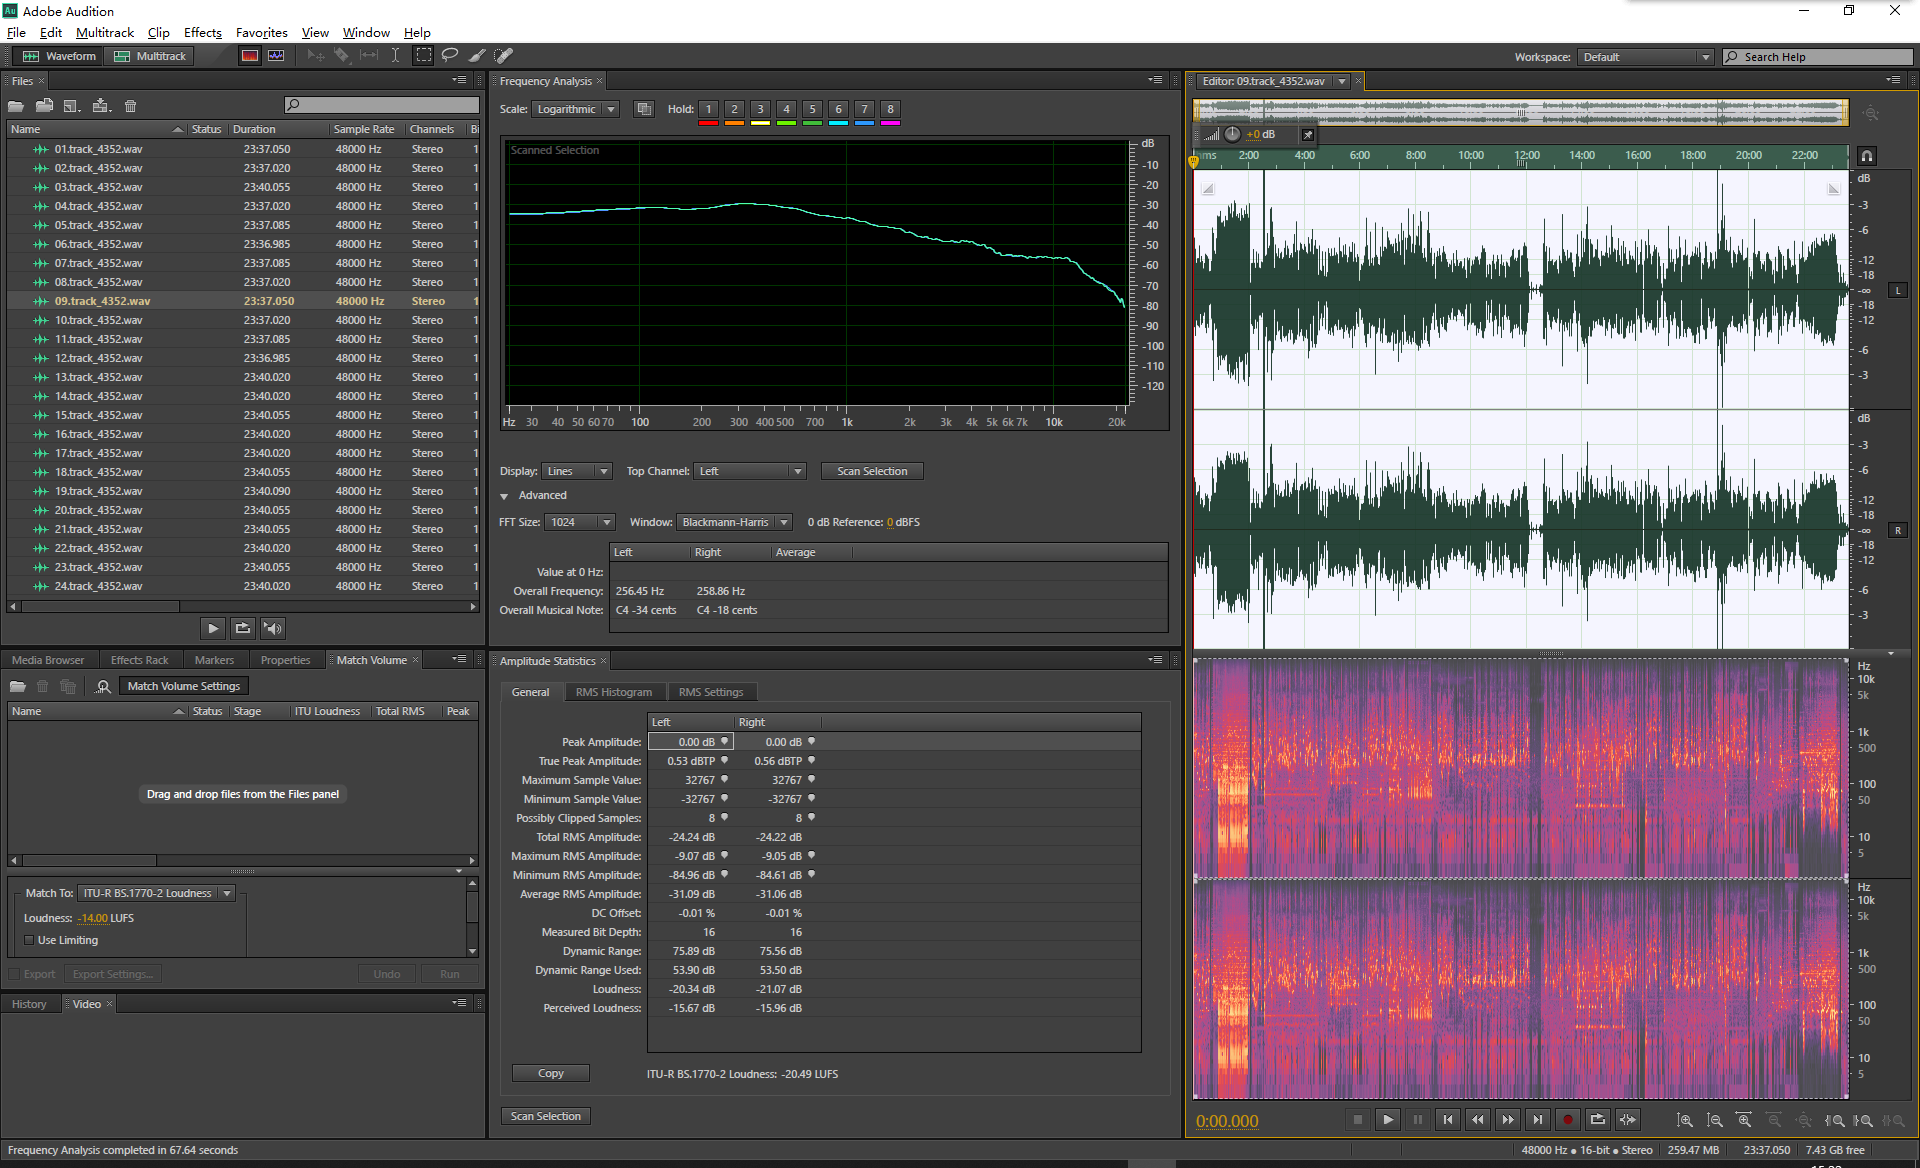Toggle loop playback in Files panel preview
The height and width of the screenshot is (1168, 1920).
pyautogui.click(x=242, y=628)
